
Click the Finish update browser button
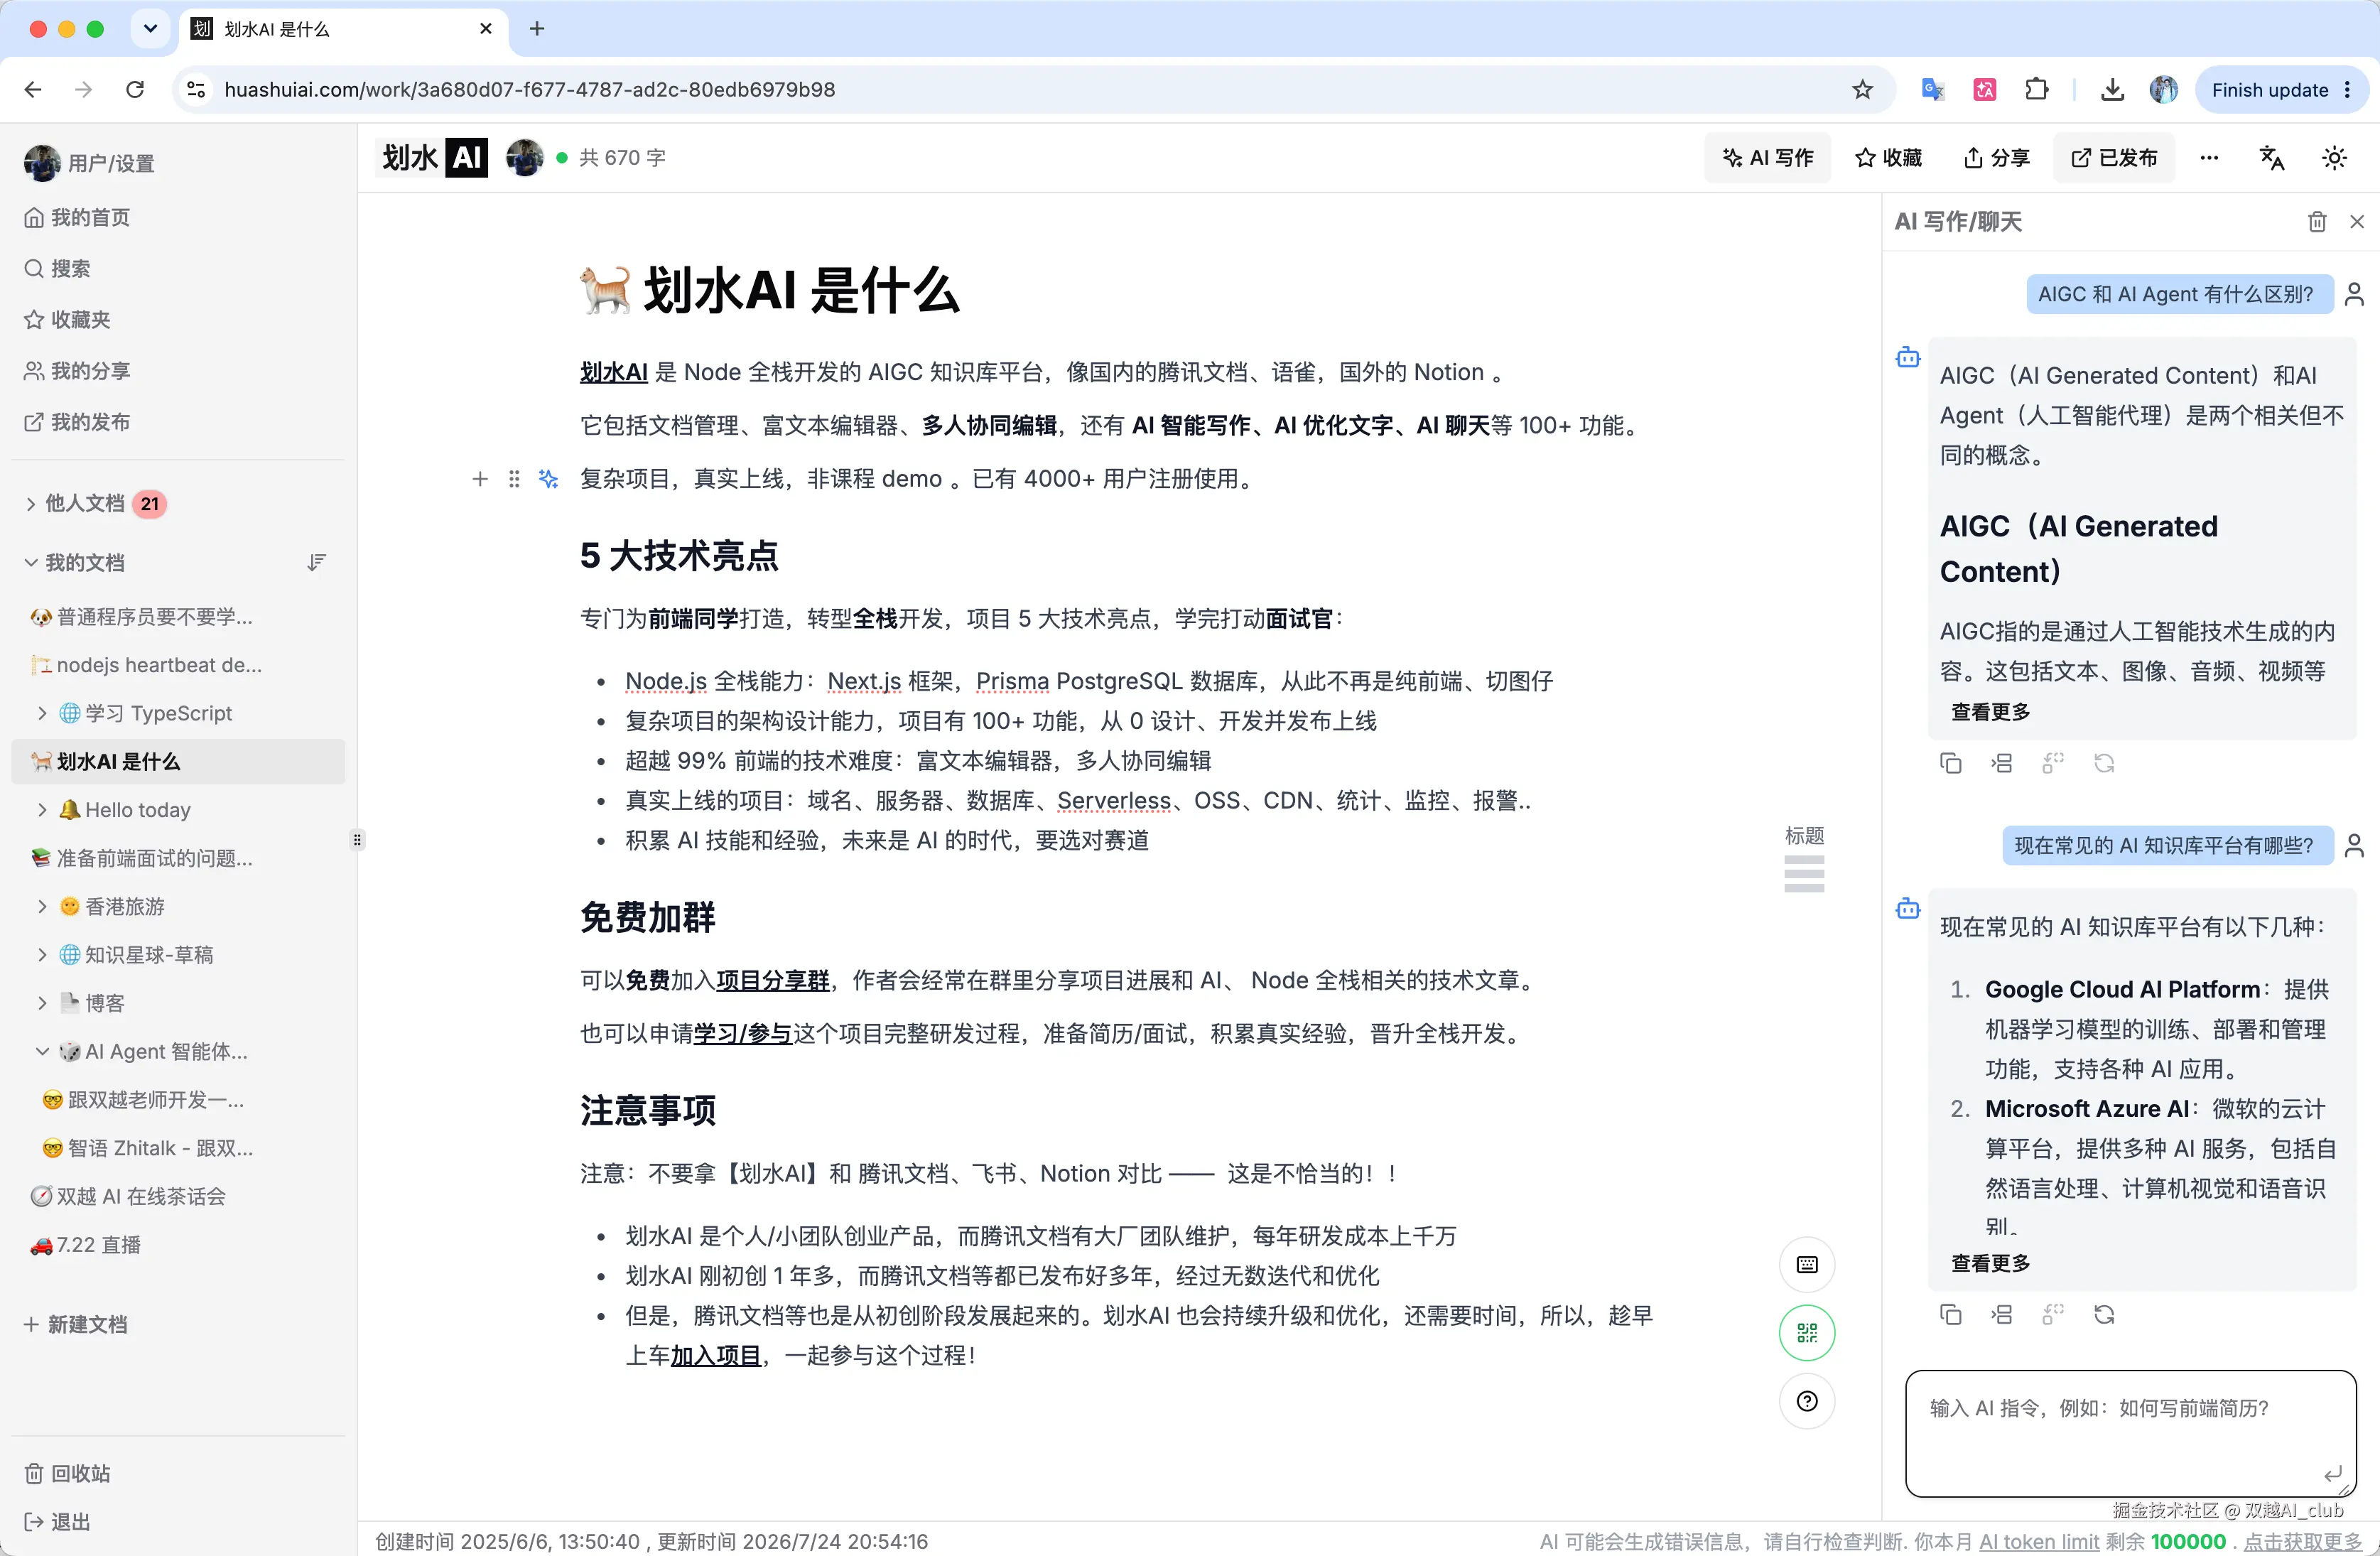pos(2281,90)
